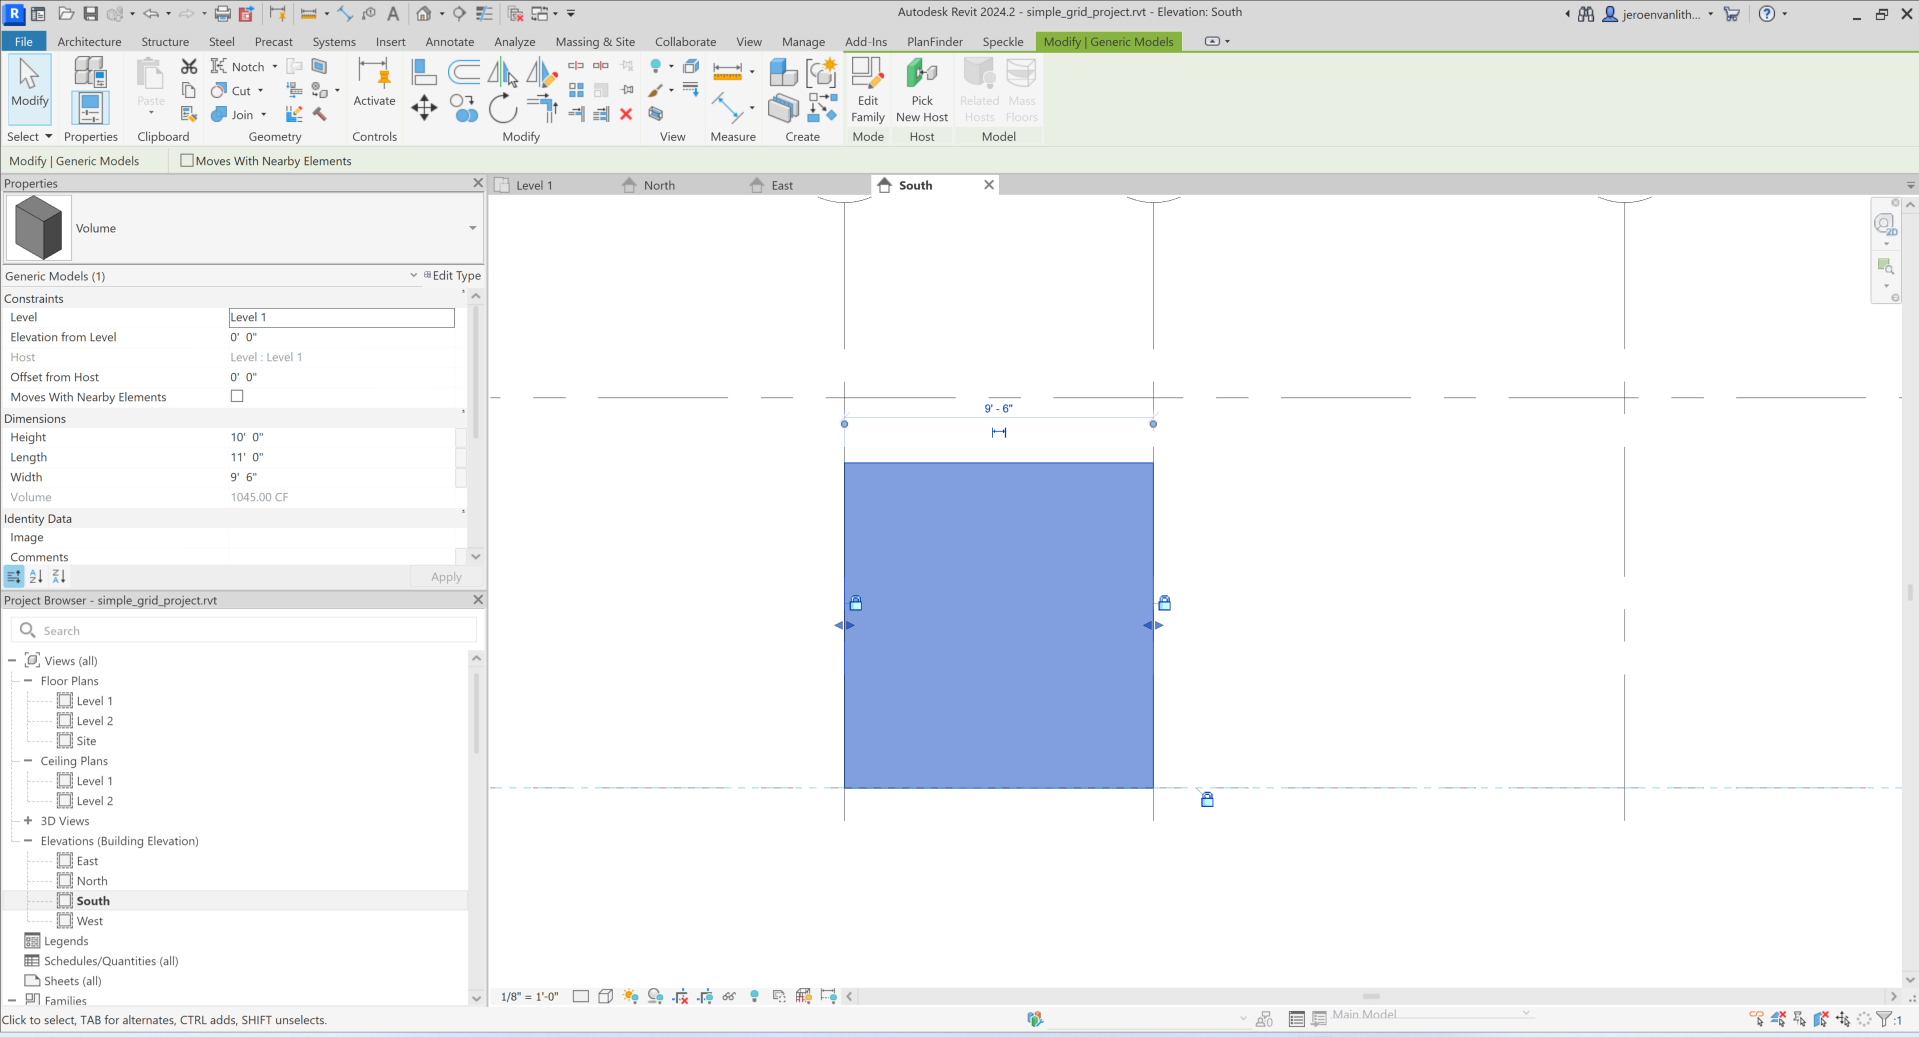The height and width of the screenshot is (1037, 1919).
Task: Unlock the left alignment padlock in the view
Action: click(x=856, y=603)
